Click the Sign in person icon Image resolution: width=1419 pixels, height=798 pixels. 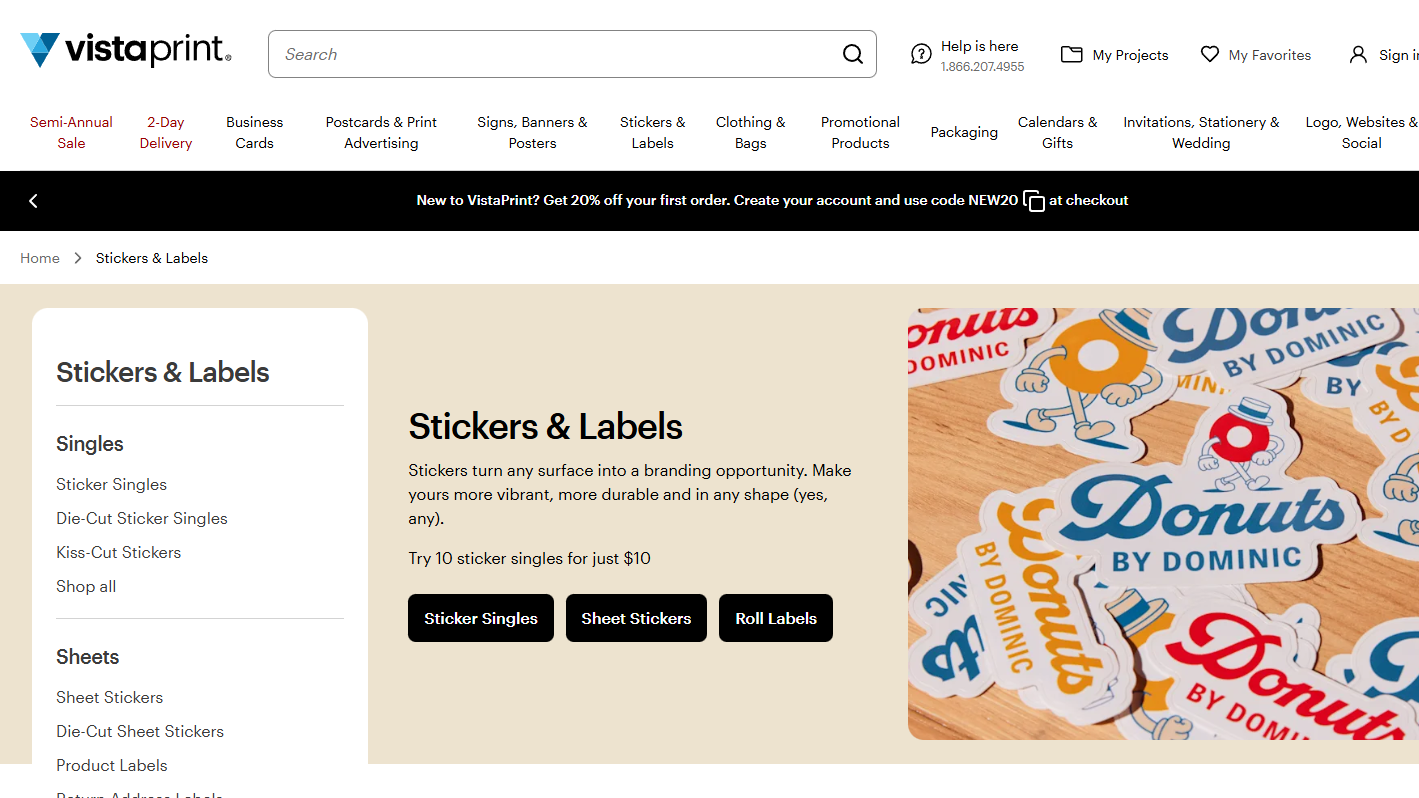coord(1358,54)
